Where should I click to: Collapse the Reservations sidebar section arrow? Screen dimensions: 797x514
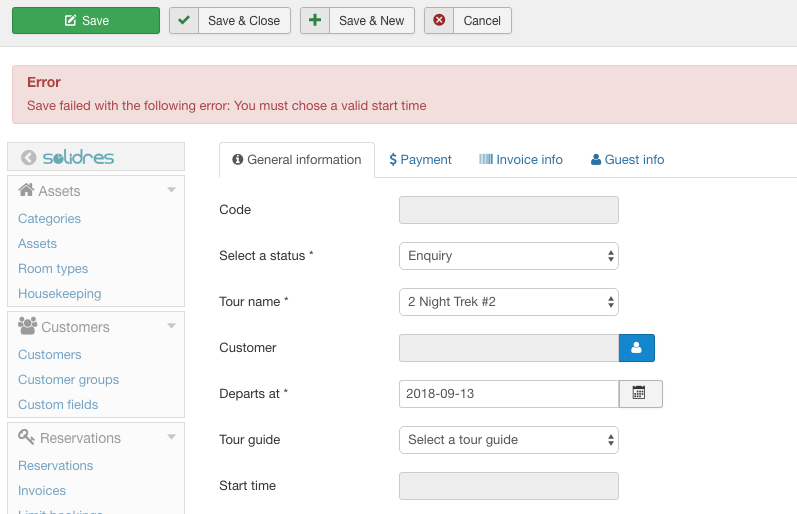[171, 437]
